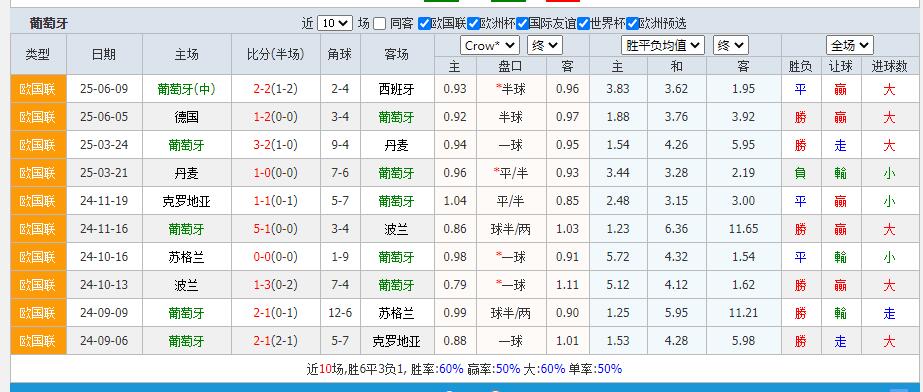
Task: Click handicap *平/半 in 25-03-21 row
Action: (510, 173)
